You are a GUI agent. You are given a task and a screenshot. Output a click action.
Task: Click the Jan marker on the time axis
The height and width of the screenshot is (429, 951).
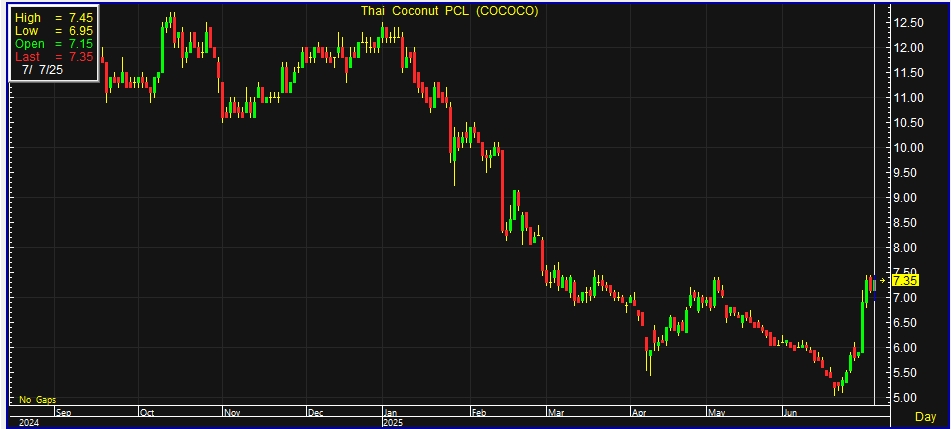pos(390,411)
